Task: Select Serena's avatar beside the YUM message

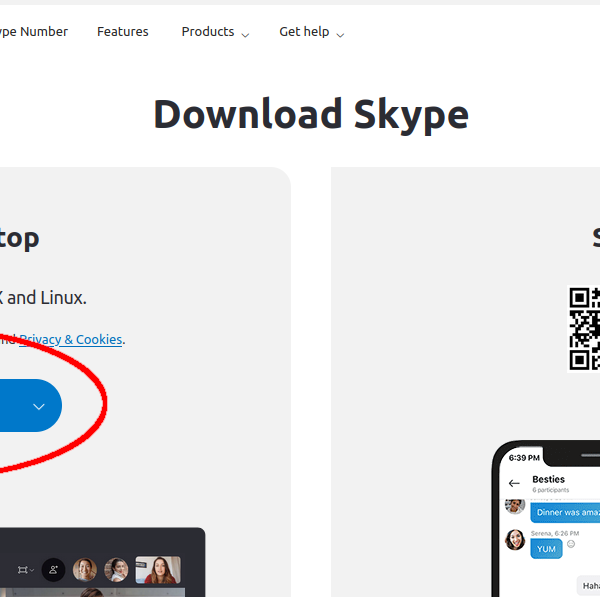Action: pyautogui.click(x=515, y=540)
